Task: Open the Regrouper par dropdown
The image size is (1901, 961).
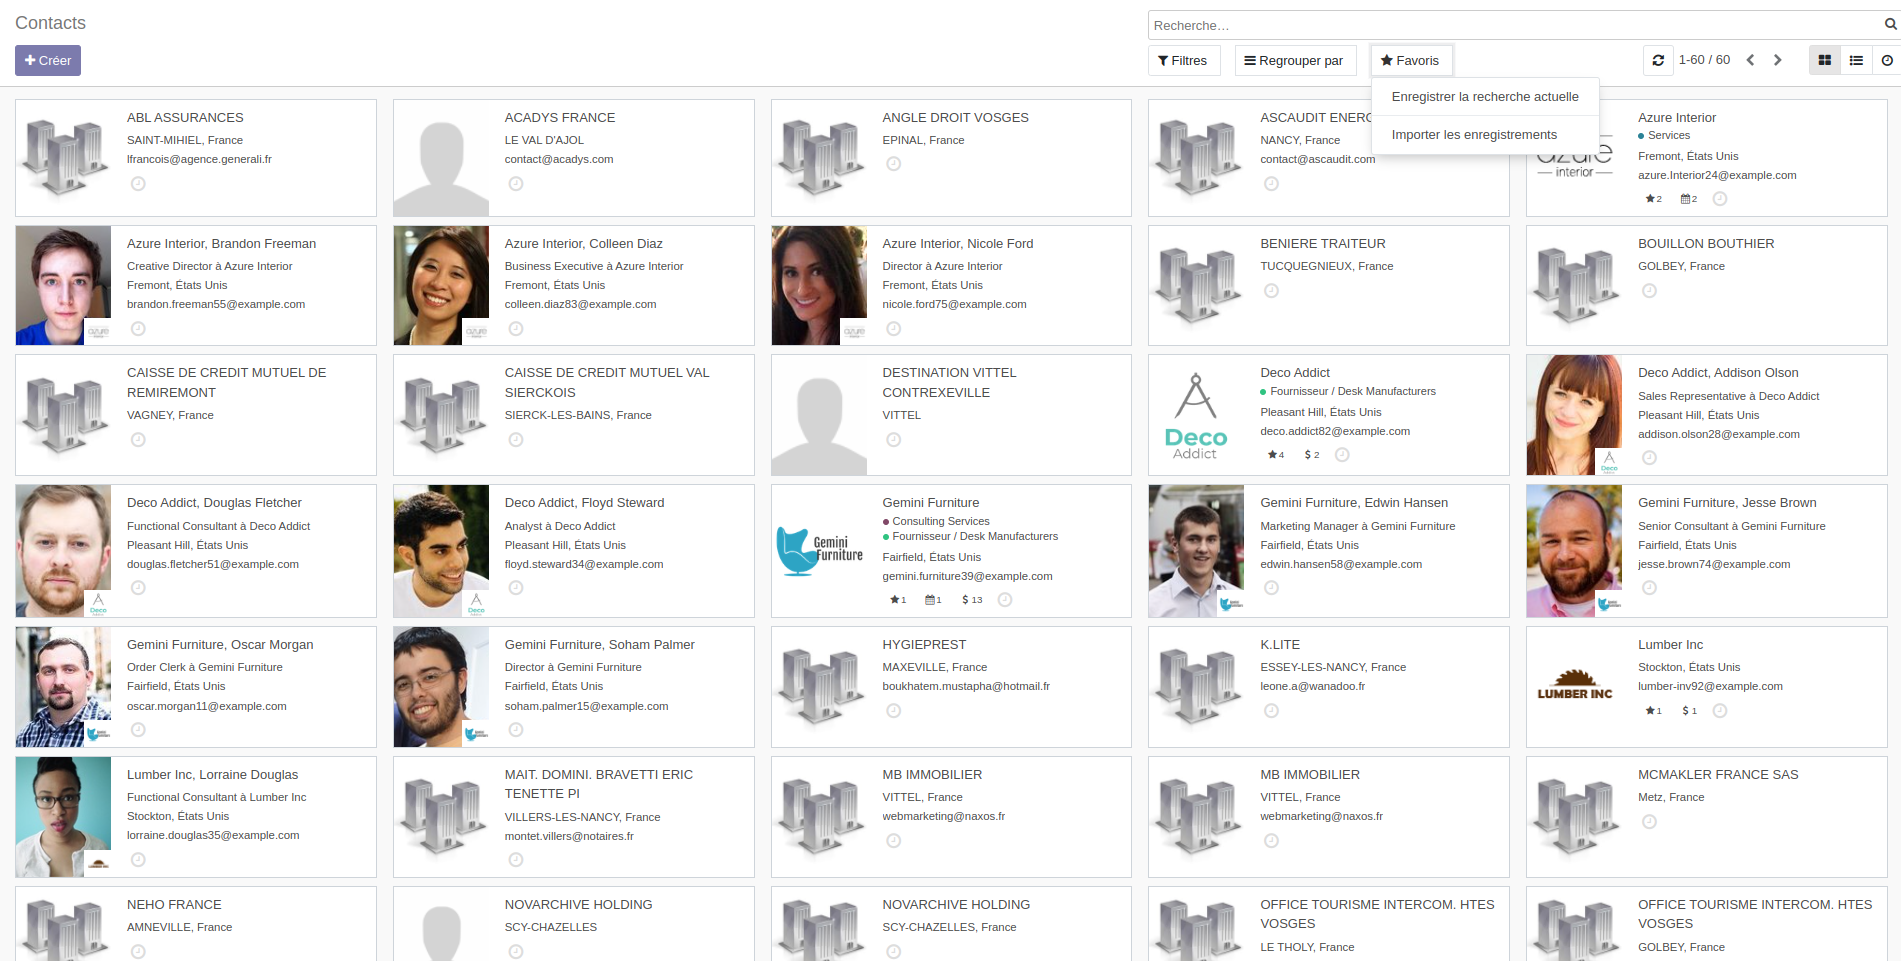Action: [x=1295, y=61]
